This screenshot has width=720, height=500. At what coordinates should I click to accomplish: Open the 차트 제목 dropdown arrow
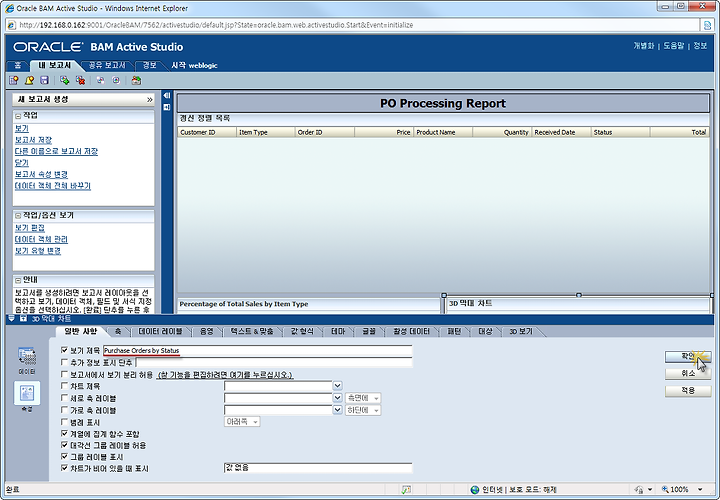(338, 386)
